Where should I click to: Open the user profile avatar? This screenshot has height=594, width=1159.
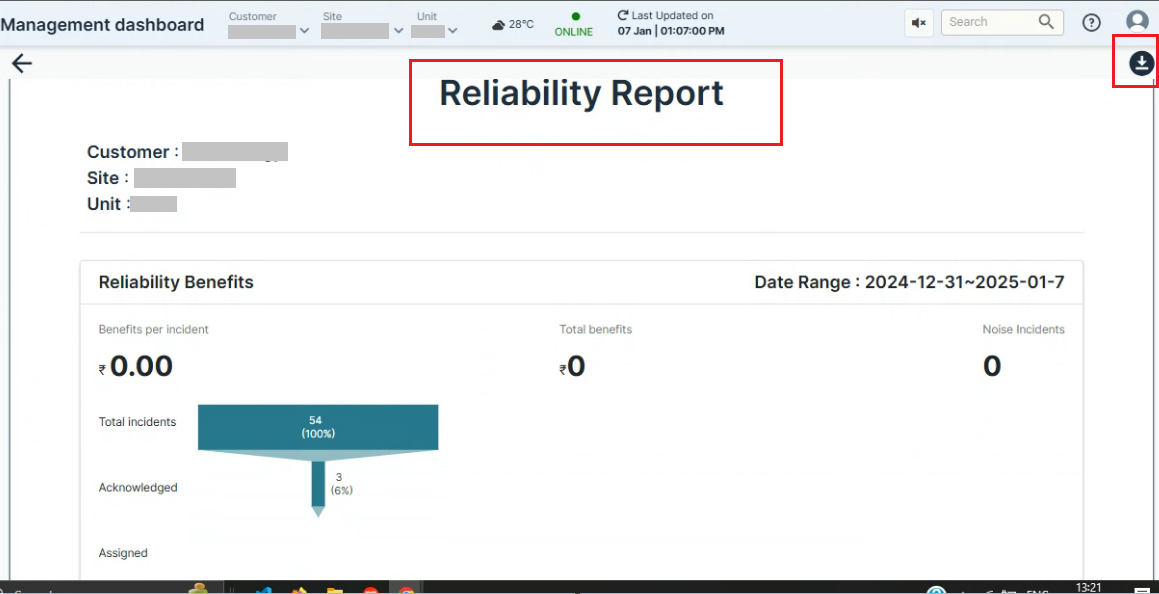coord(1137,21)
